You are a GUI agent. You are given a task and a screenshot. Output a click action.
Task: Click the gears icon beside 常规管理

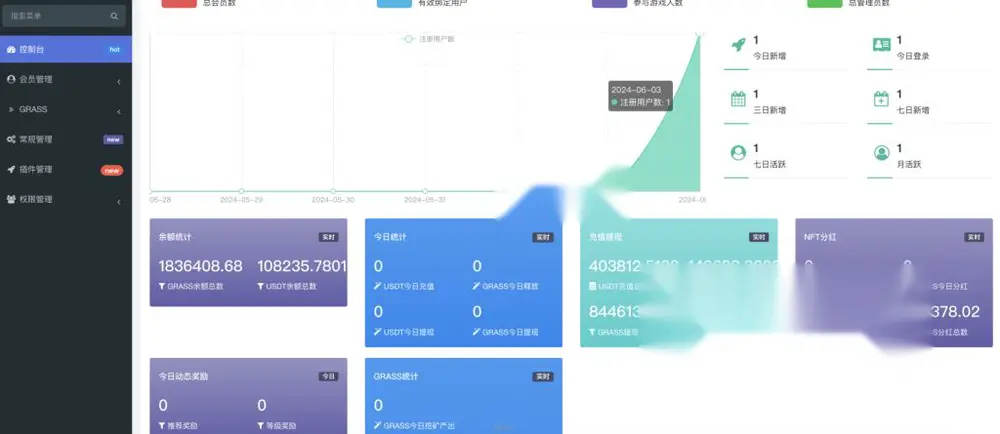[11, 140]
